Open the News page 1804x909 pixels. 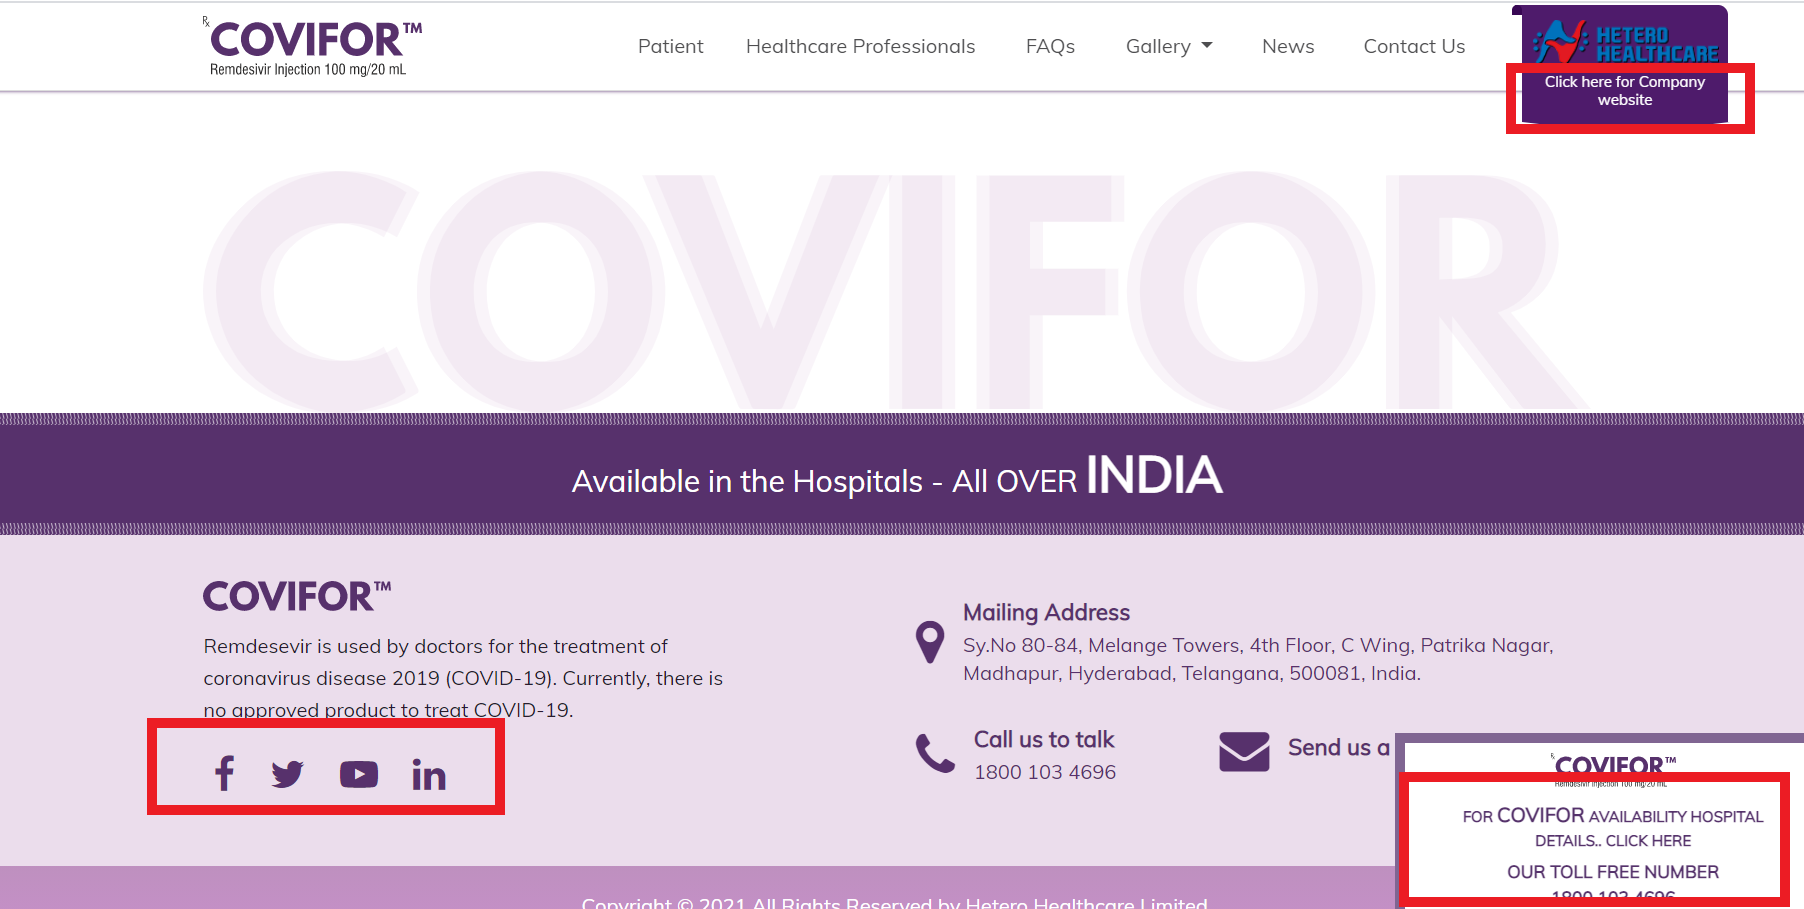1288,46
